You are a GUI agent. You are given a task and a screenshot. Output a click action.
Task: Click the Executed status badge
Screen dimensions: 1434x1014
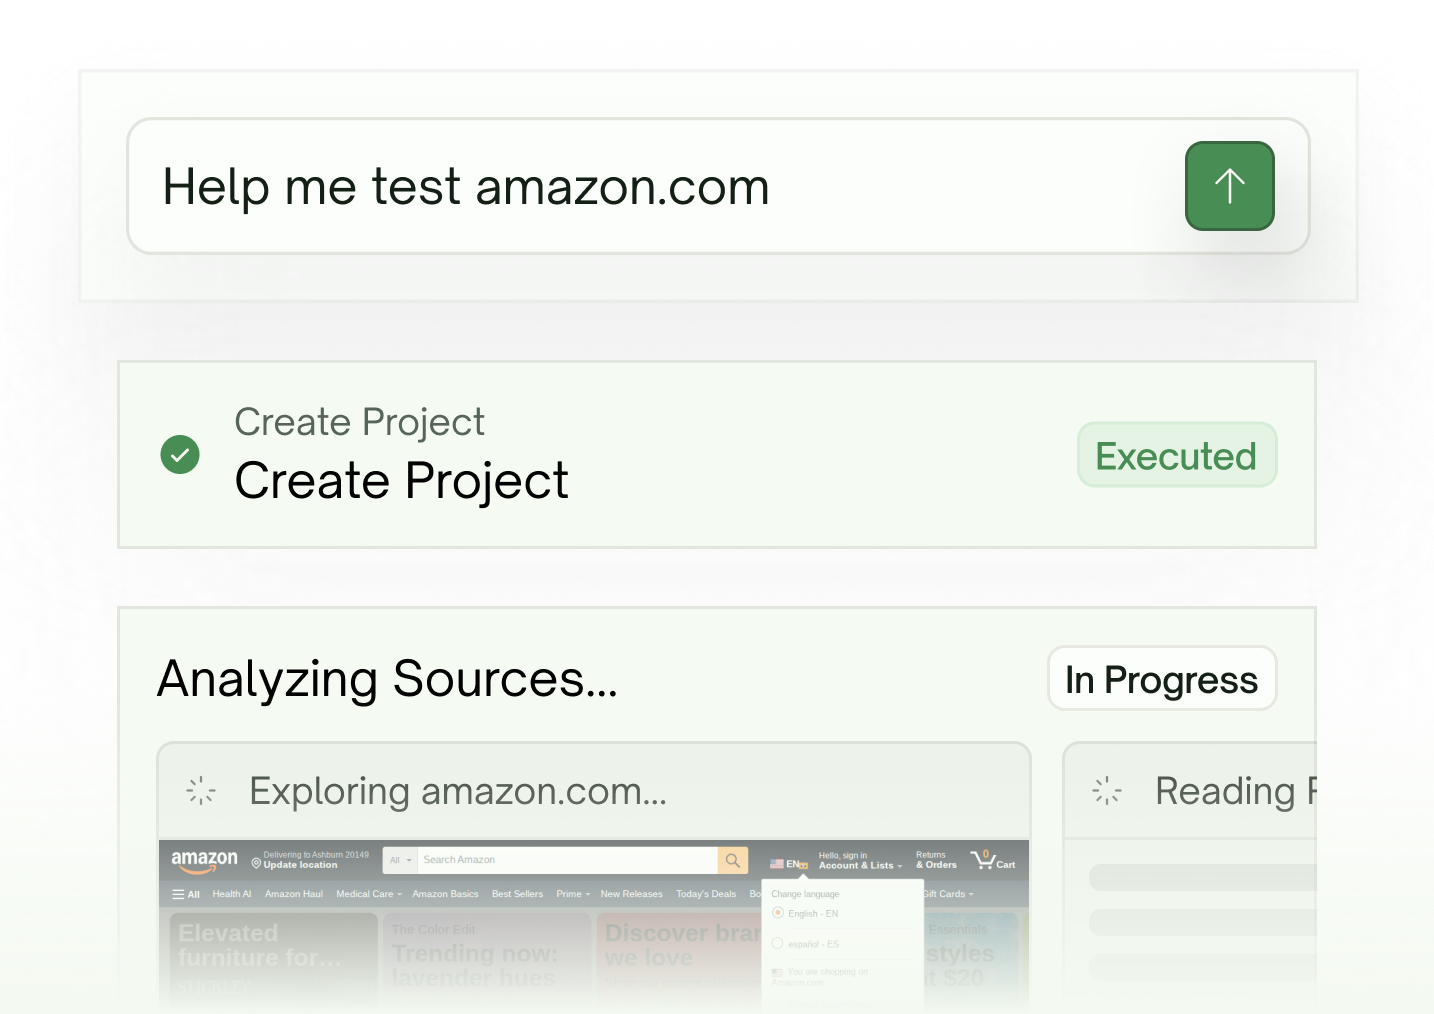(1177, 455)
